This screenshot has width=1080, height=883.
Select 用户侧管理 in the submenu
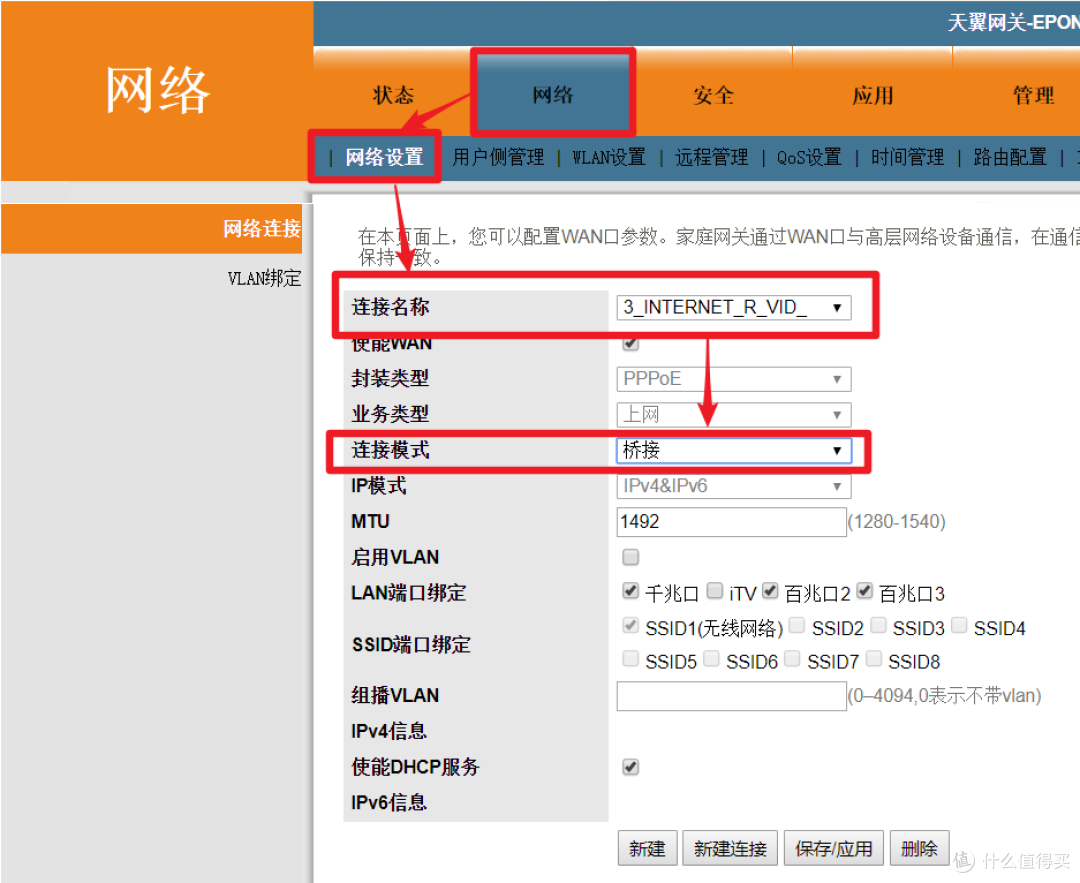click(x=497, y=156)
